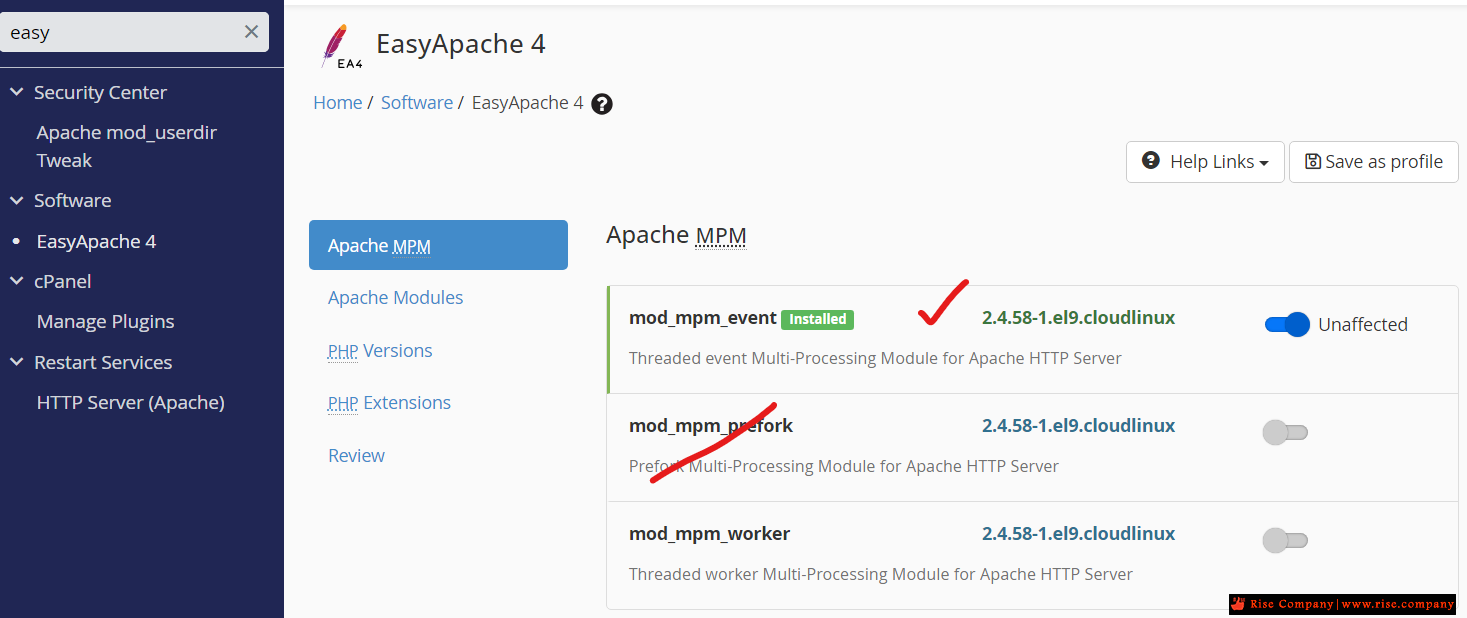Click mod_mpm_worker version 2.4.58-1.el9.cloudlinux

tap(1078, 534)
